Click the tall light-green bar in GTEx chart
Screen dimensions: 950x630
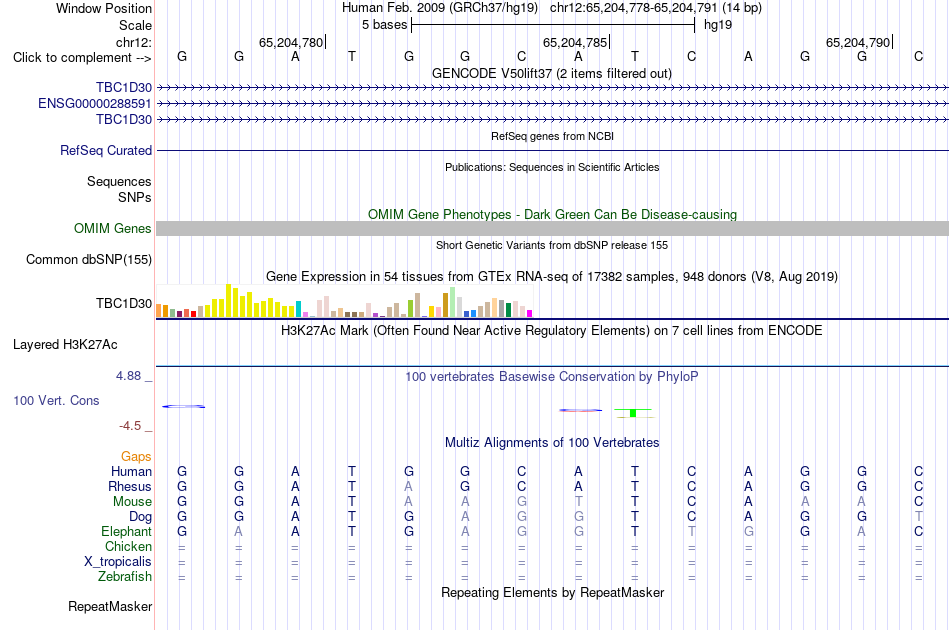(453, 302)
